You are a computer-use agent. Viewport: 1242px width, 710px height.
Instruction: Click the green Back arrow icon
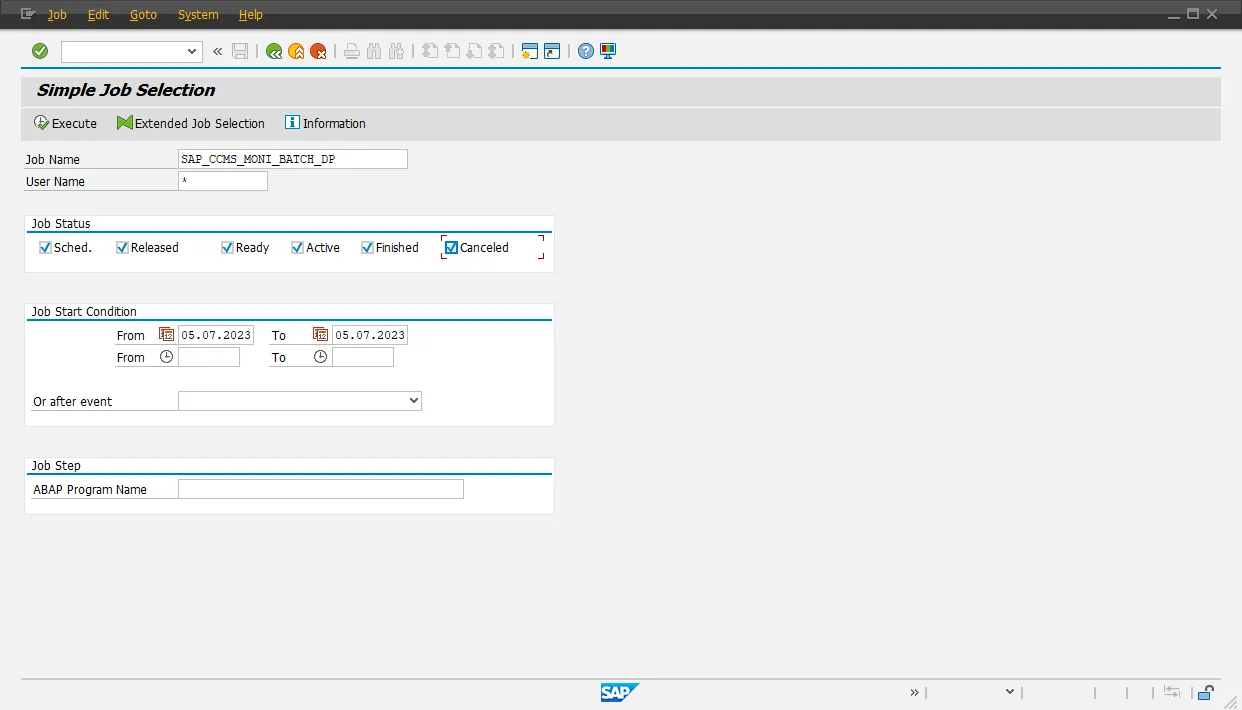pyautogui.click(x=274, y=51)
